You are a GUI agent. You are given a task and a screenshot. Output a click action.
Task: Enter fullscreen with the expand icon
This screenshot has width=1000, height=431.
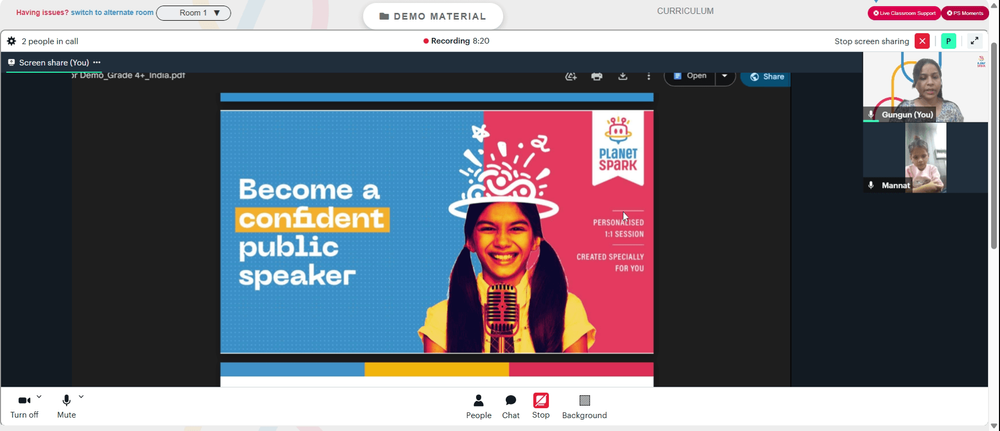point(974,41)
